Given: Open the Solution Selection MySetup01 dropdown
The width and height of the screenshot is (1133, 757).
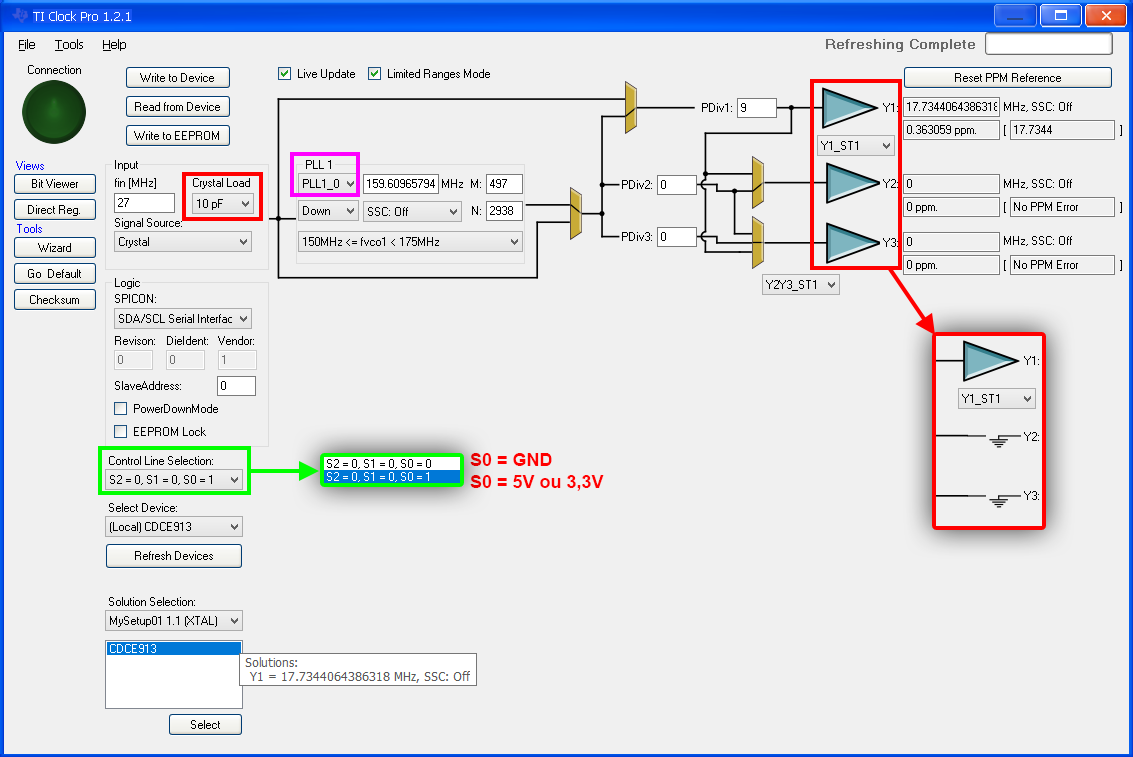Looking at the screenshot, I should pyautogui.click(x=174, y=621).
